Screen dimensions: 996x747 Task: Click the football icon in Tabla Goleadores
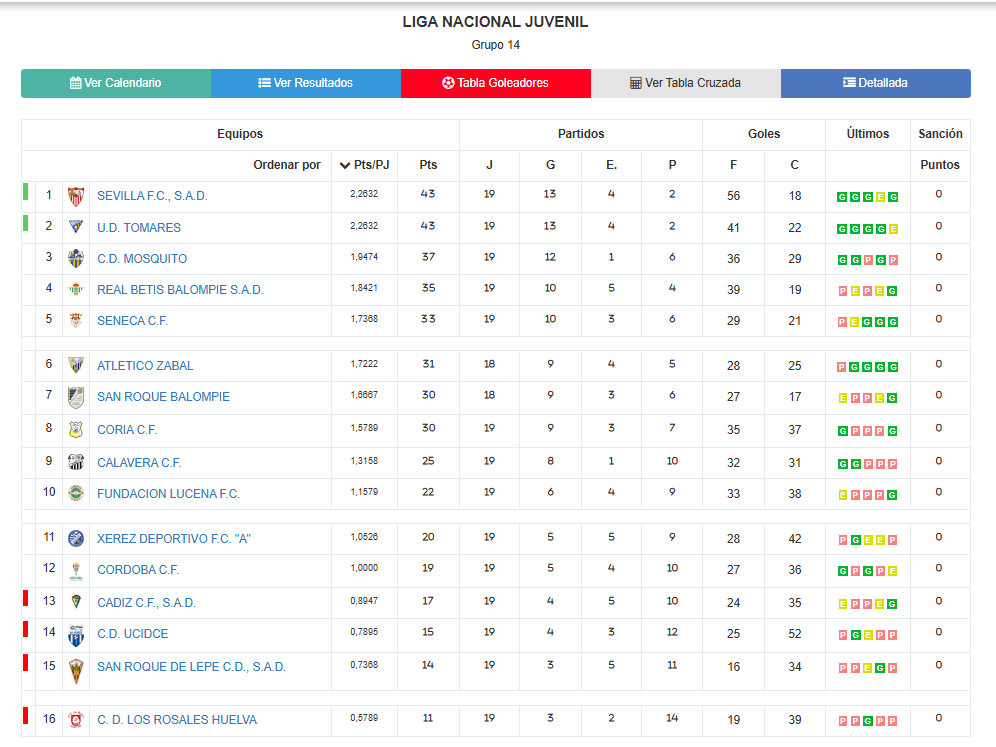coord(448,83)
